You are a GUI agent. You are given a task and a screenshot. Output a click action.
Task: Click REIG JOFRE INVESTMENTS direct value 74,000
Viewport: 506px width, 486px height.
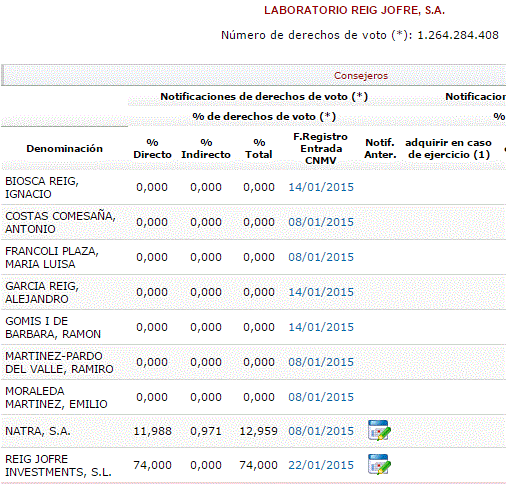tap(152, 465)
